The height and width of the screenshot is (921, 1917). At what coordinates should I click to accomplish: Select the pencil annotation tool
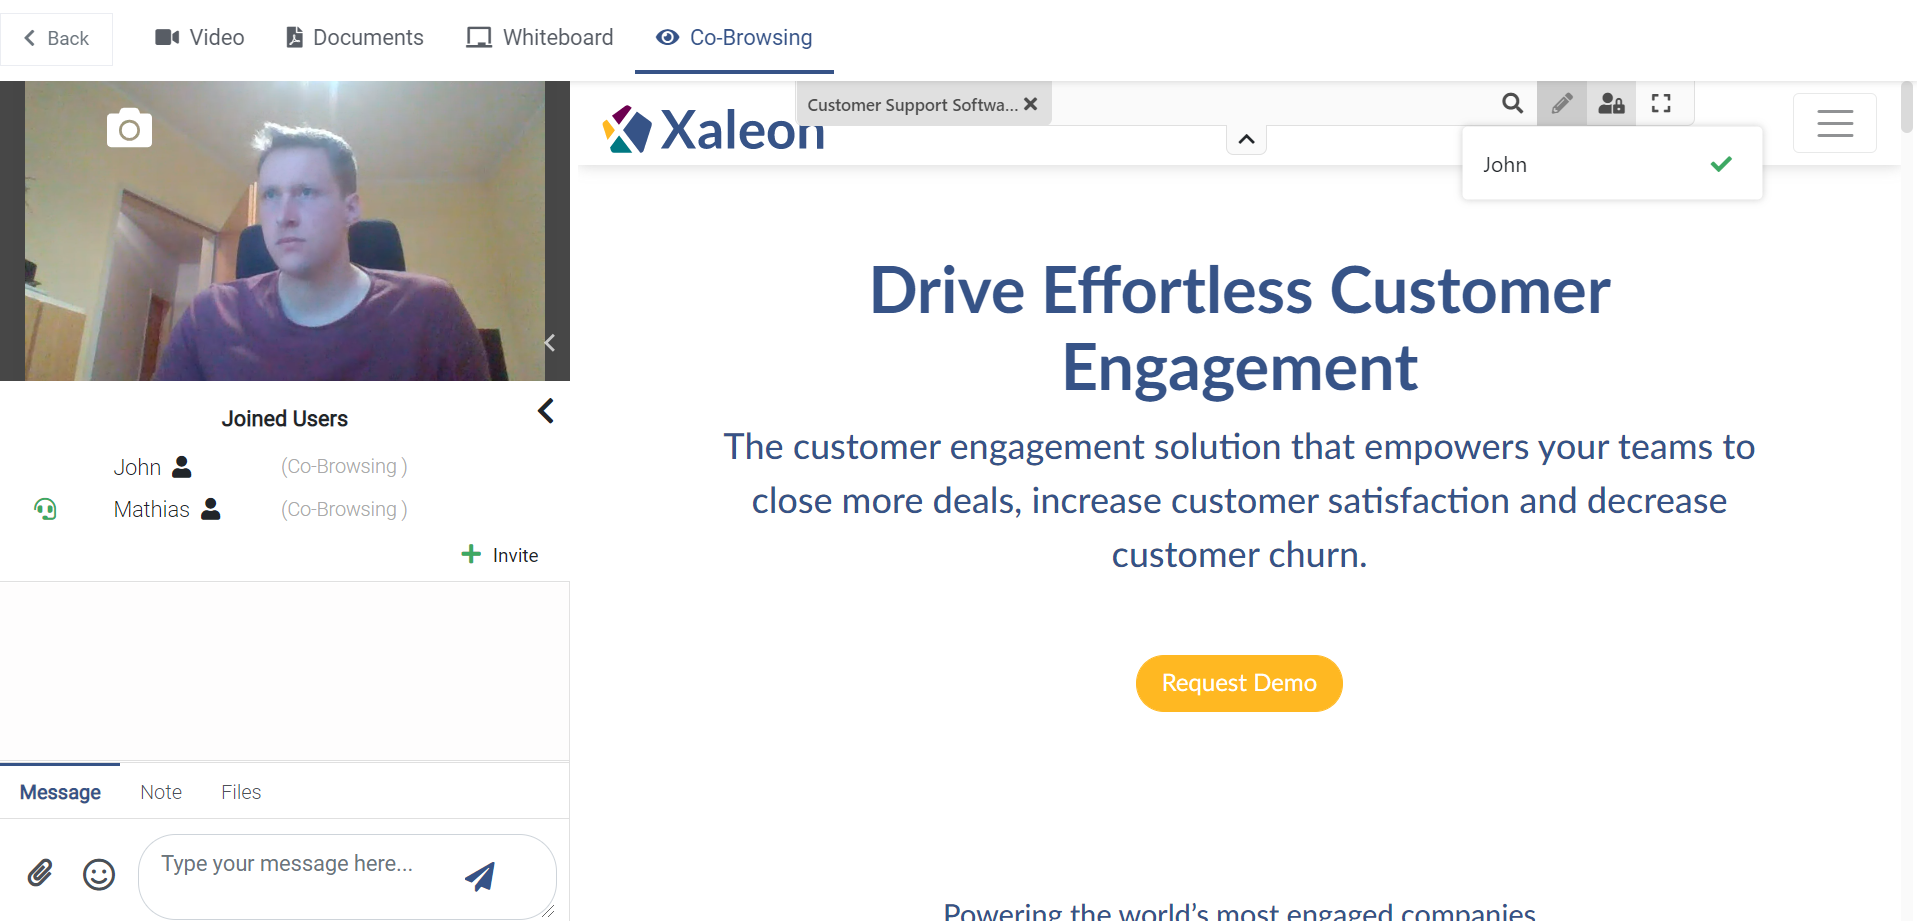coord(1561,103)
